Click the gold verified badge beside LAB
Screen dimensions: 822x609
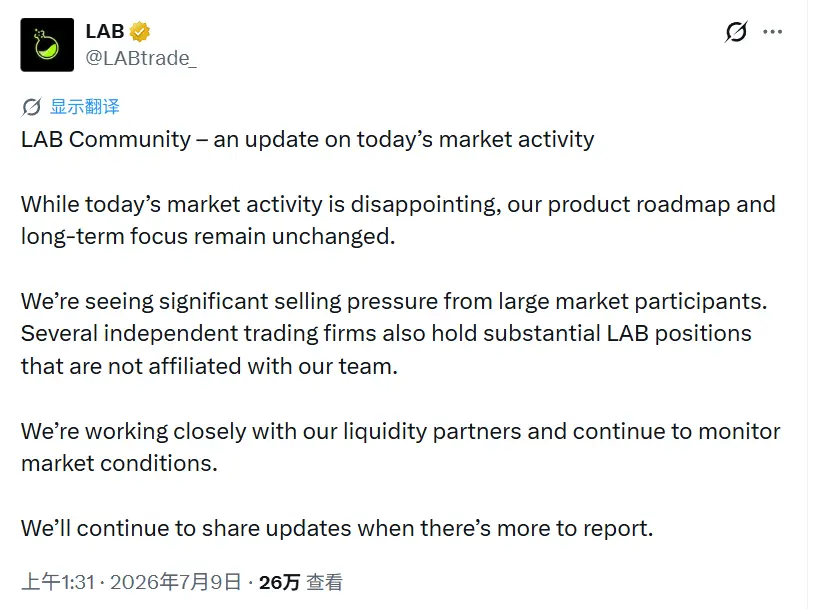coord(139,32)
